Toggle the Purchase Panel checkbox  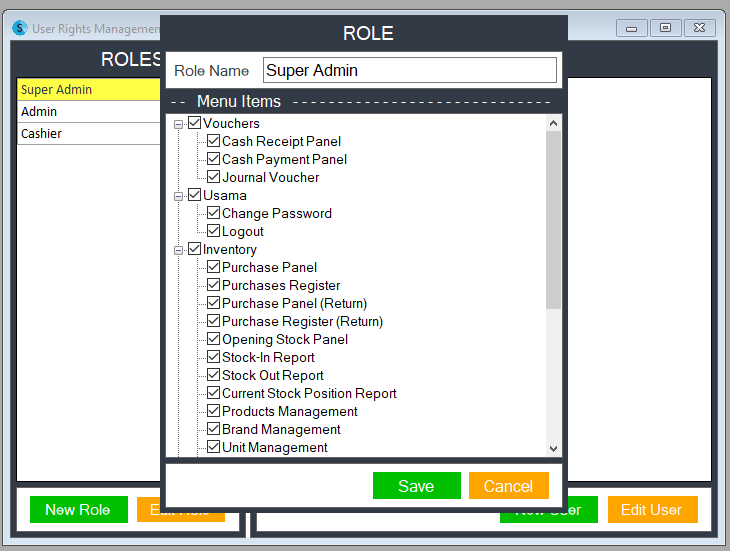213,267
